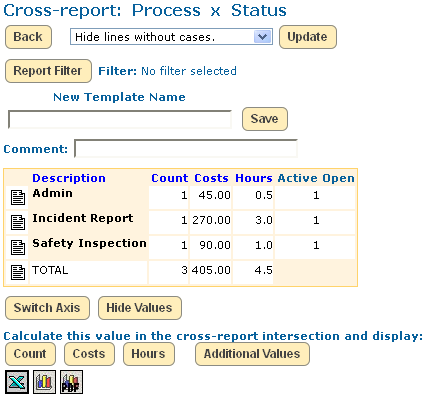Screen dimensions: 427x400
Task: Open the Safety Inspection row document icon
Action: [18, 247]
